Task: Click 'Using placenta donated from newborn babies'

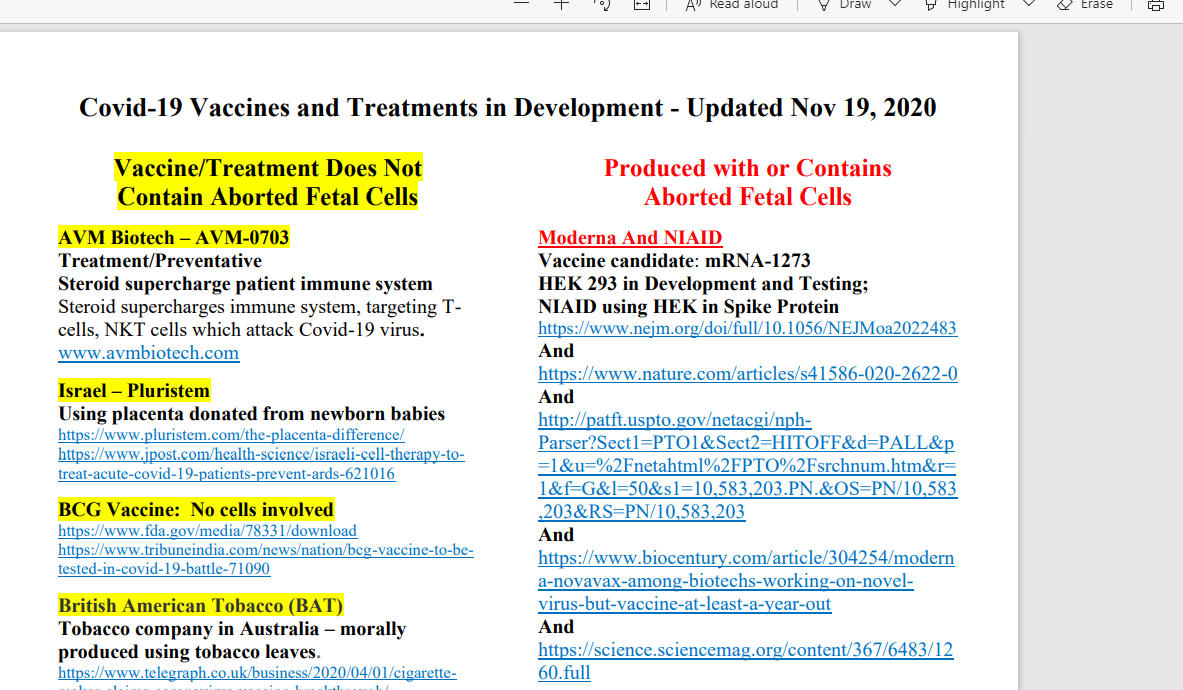Action: [251, 414]
